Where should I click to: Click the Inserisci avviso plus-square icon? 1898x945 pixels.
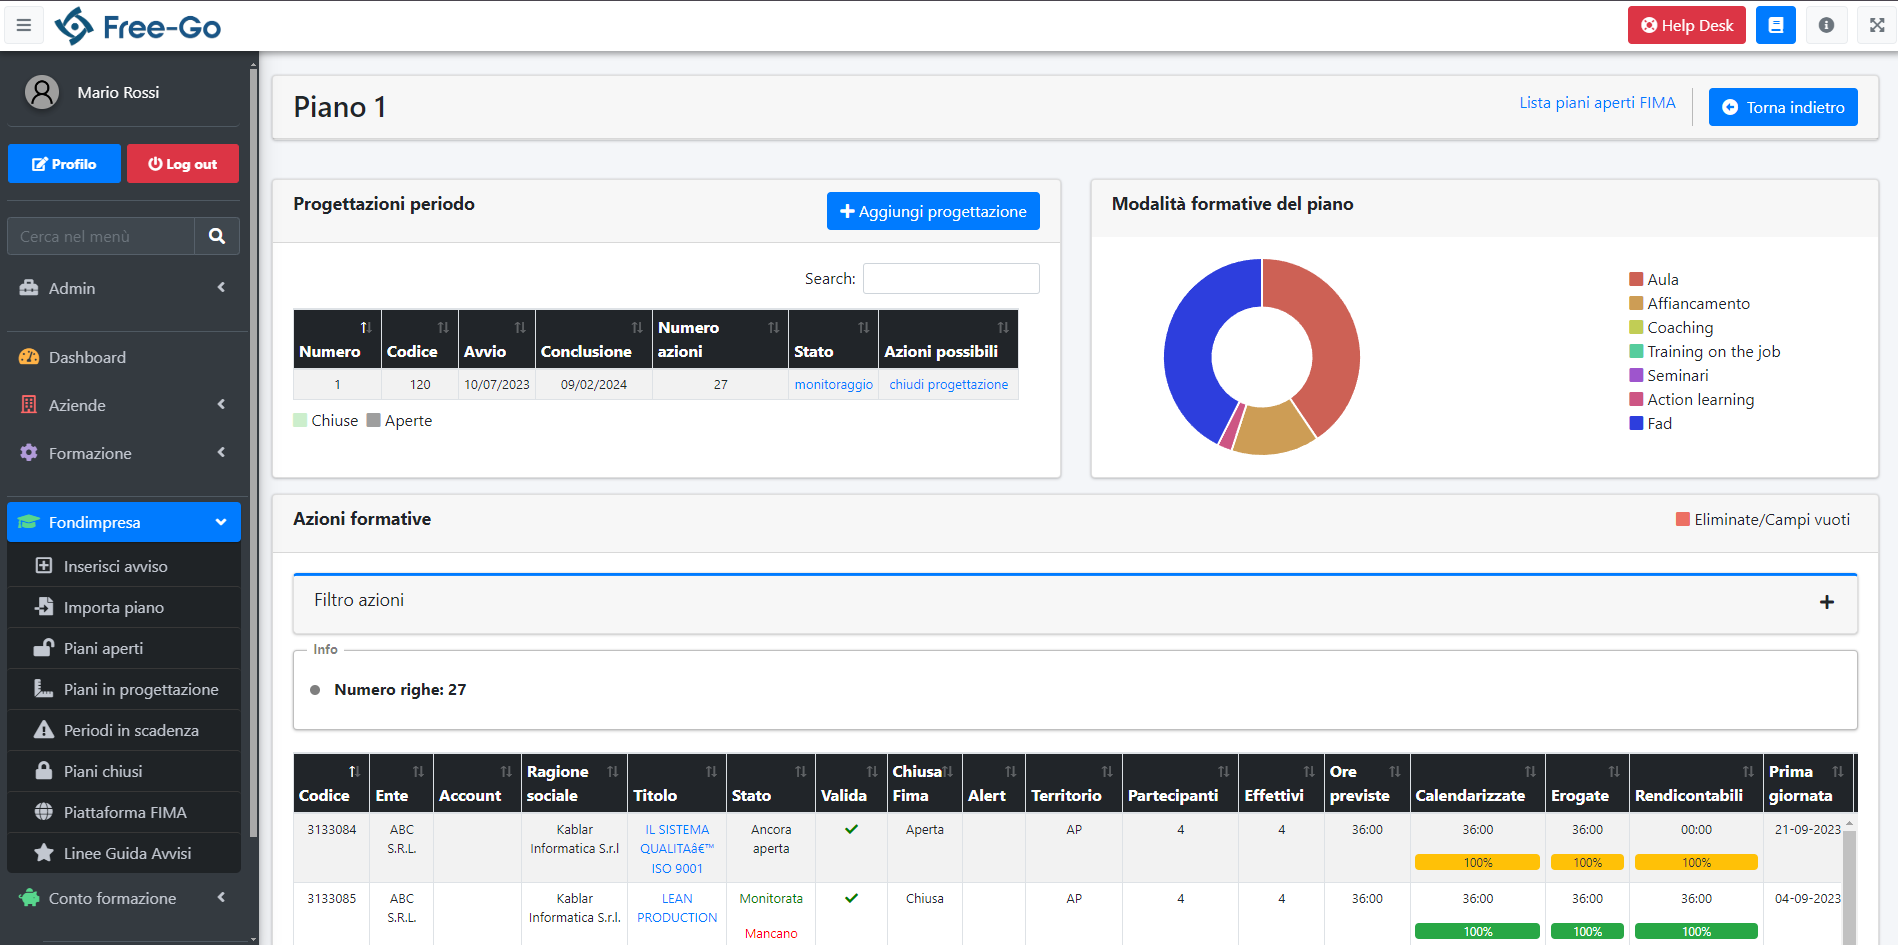click(44, 566)
